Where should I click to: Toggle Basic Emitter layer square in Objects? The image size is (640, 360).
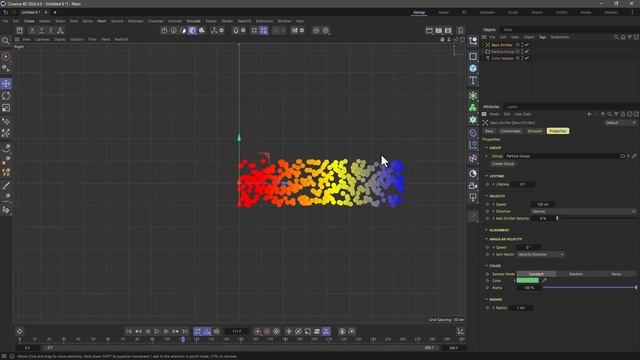pyautogui.click(x=518, y=45)
